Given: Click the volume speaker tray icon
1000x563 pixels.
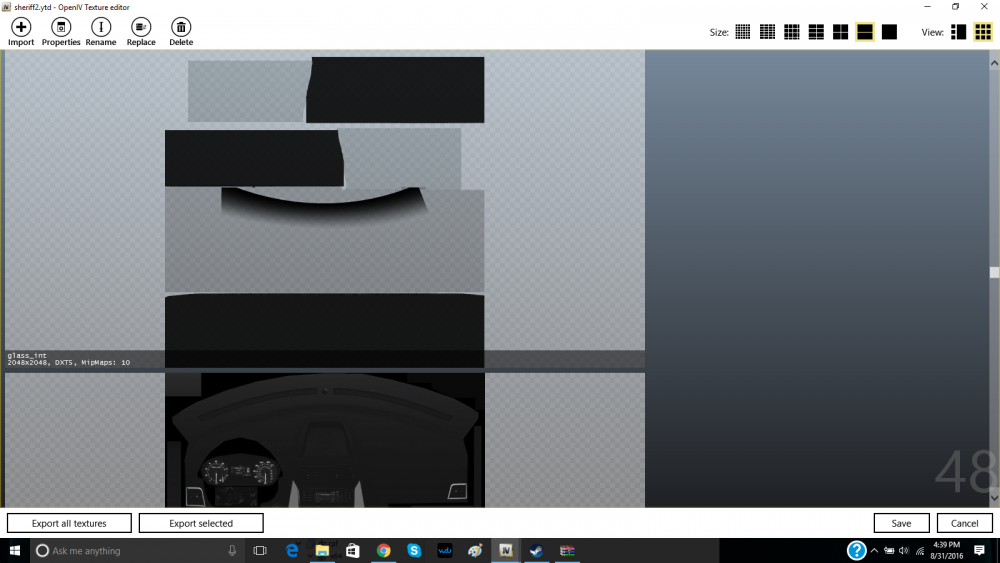Looking at the screenshot, I should (904, 551).
